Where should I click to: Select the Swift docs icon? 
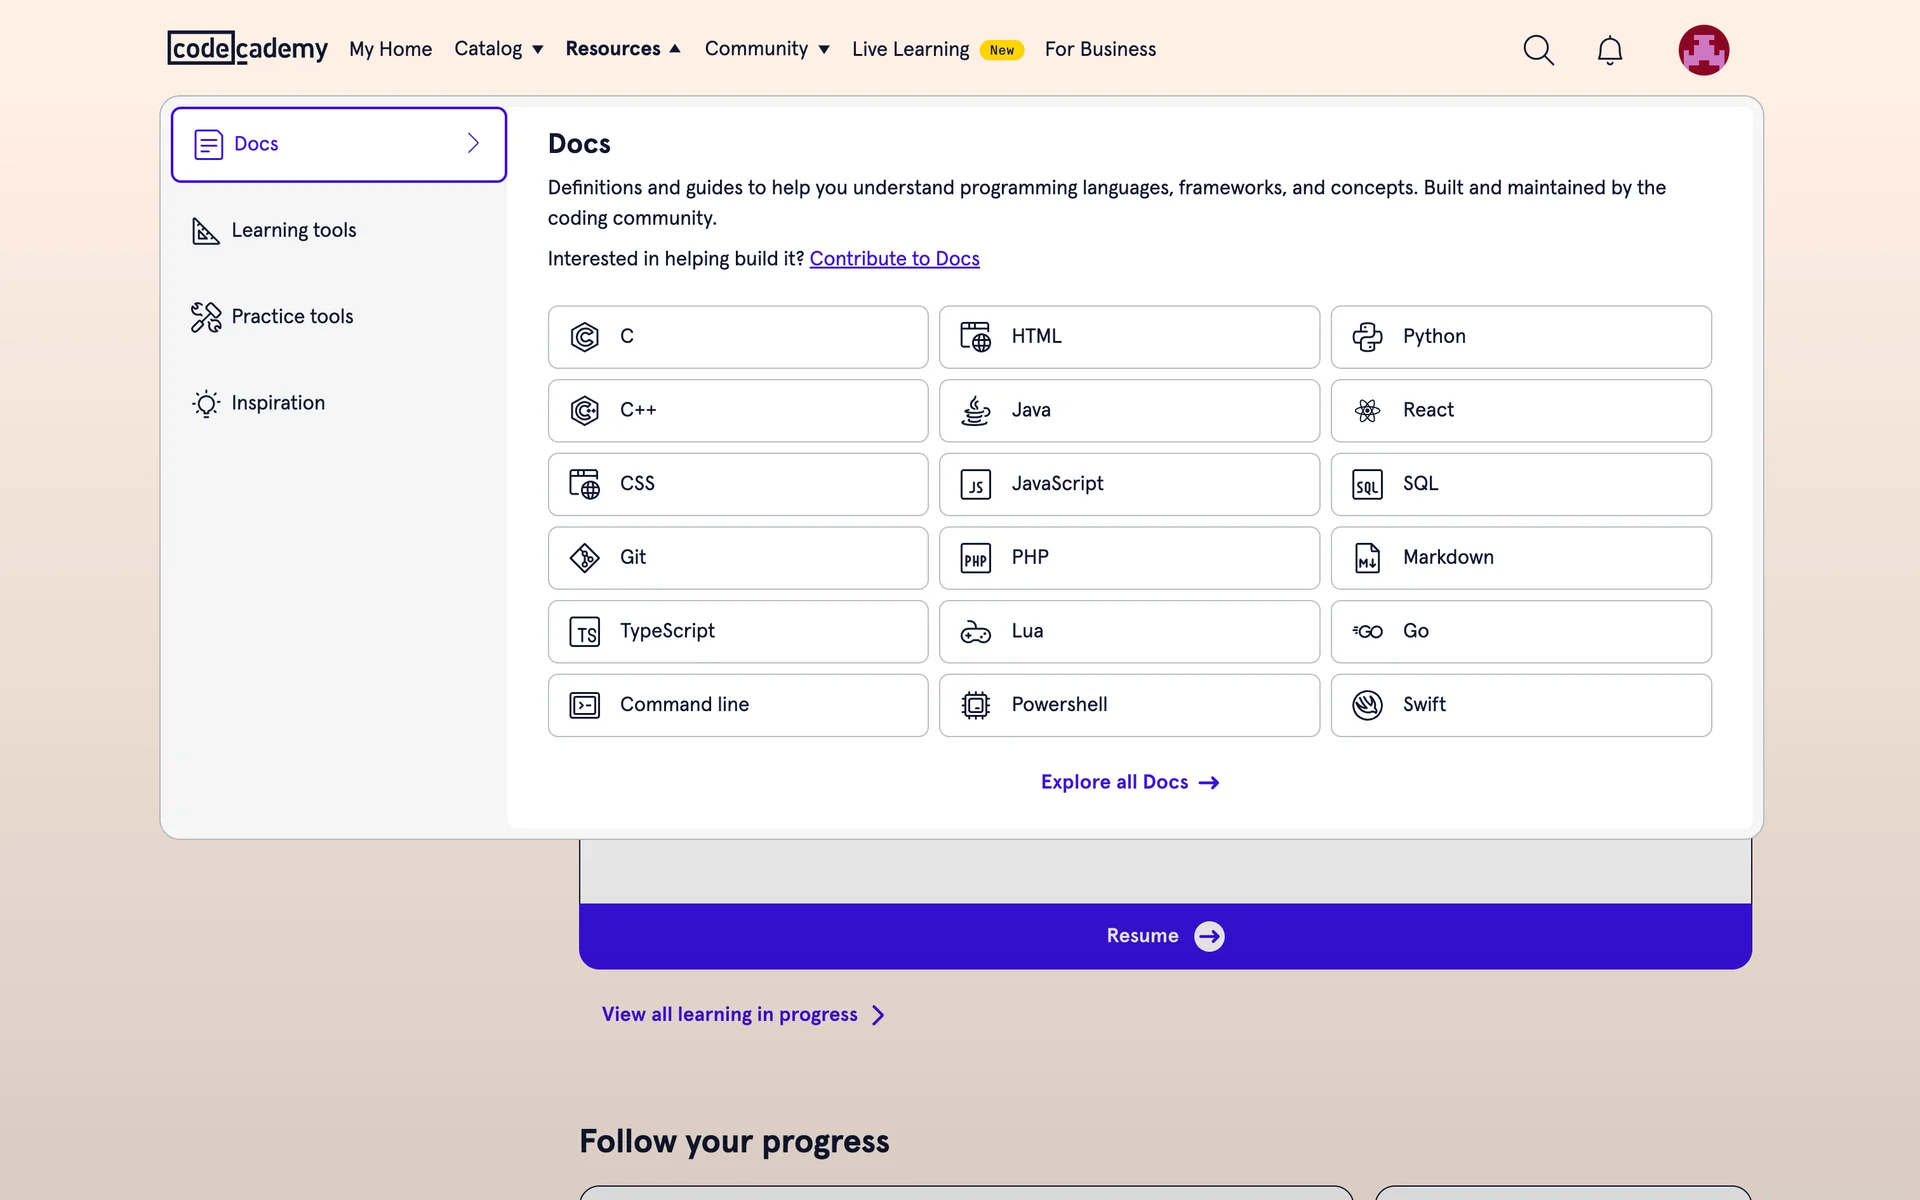[1367, 705]
